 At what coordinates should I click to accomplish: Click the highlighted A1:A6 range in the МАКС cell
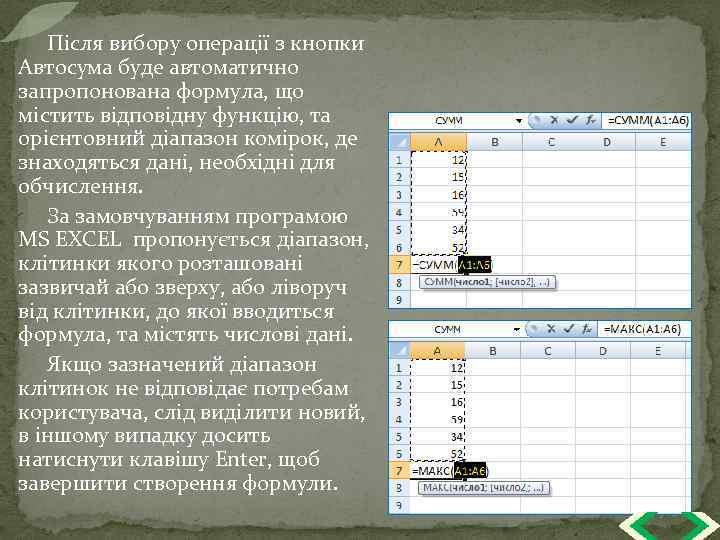470,471
